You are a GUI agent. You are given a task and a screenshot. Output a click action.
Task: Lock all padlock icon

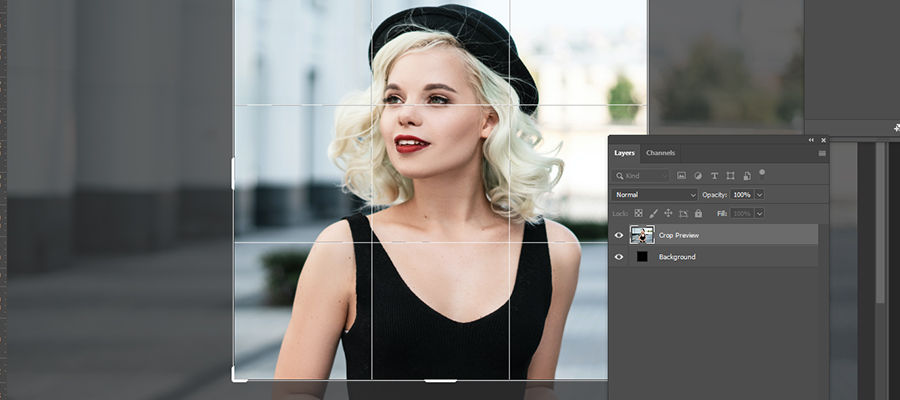click(698, 213)
